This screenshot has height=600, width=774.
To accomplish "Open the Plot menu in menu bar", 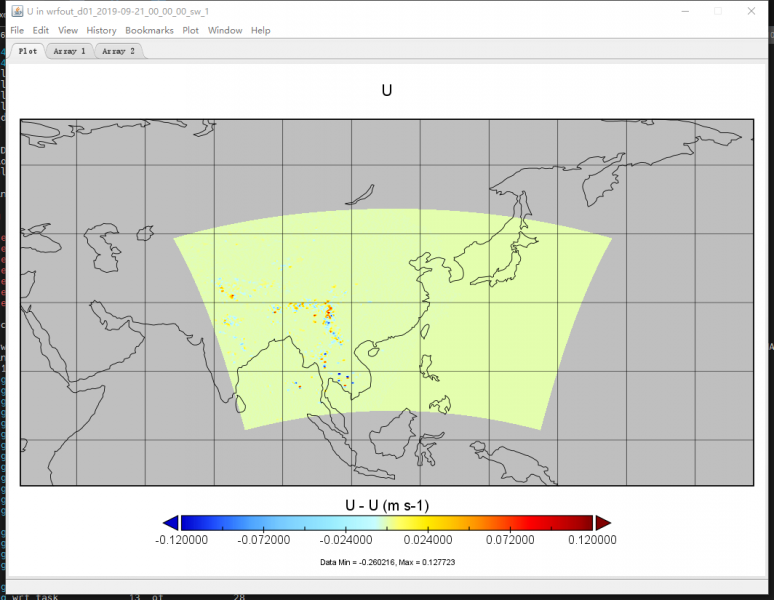I will click(x=190, y=30).
